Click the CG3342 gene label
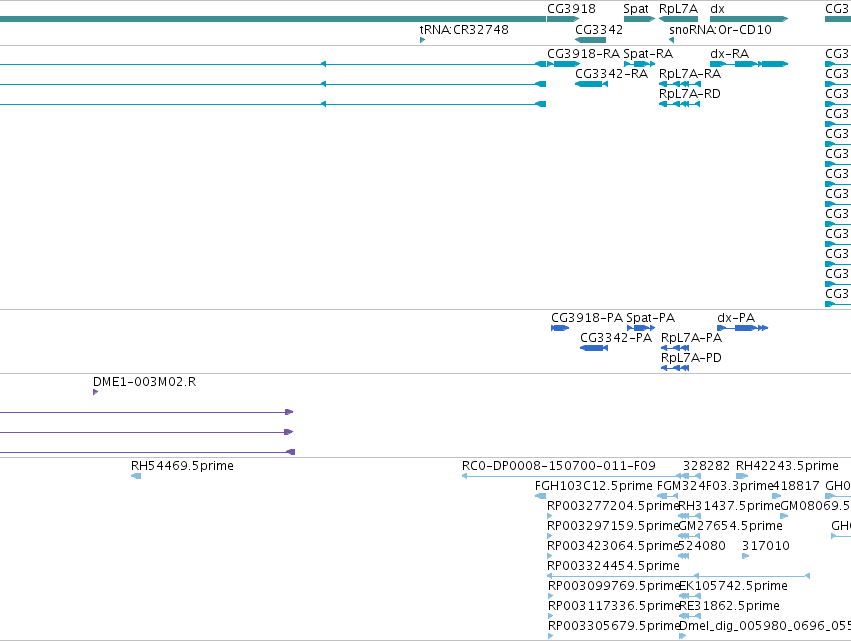851x641 pixels. [x=599, y=29]
